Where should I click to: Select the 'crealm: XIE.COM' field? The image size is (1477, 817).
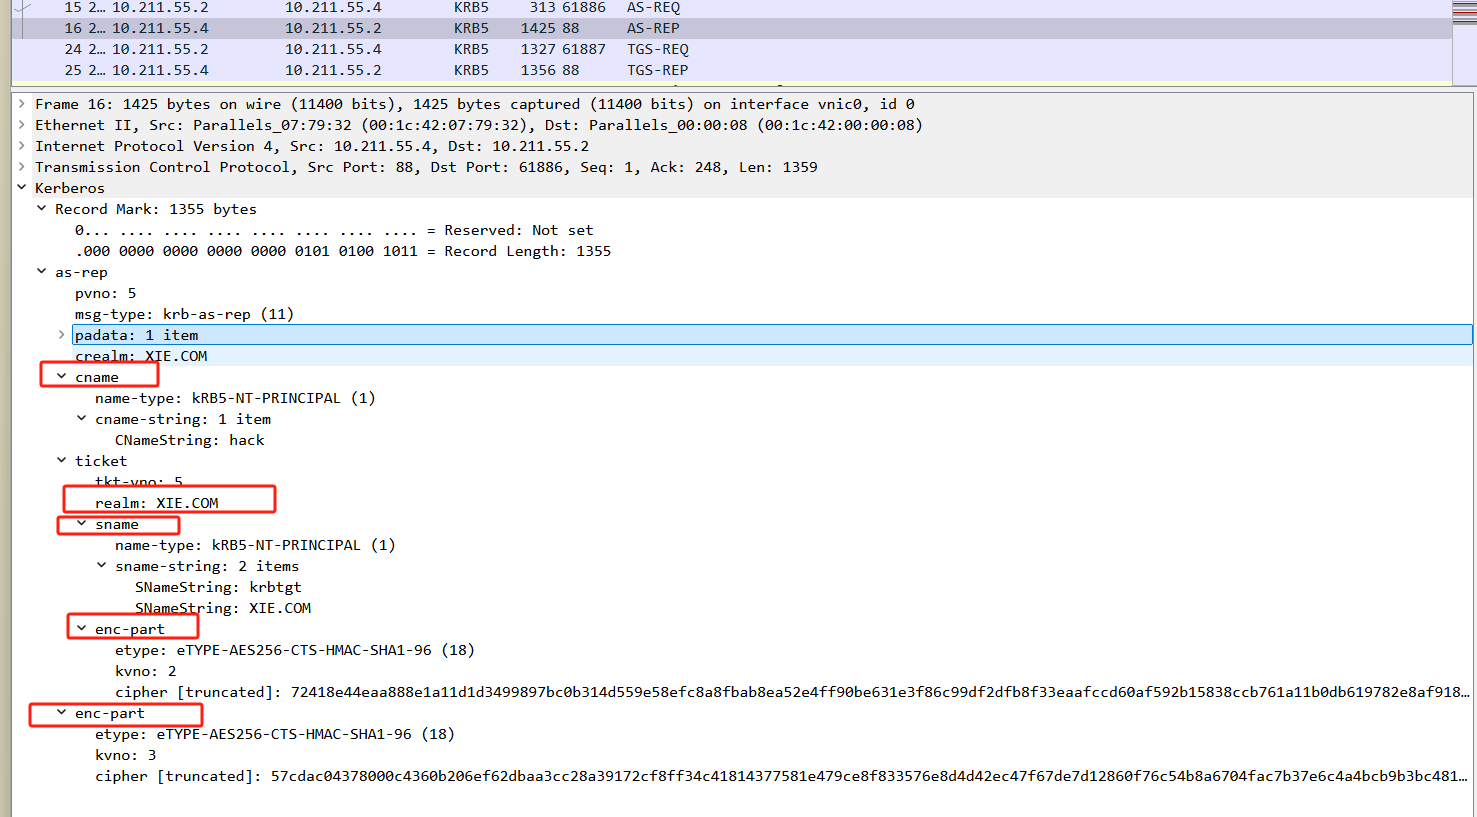tap(141, 356)
